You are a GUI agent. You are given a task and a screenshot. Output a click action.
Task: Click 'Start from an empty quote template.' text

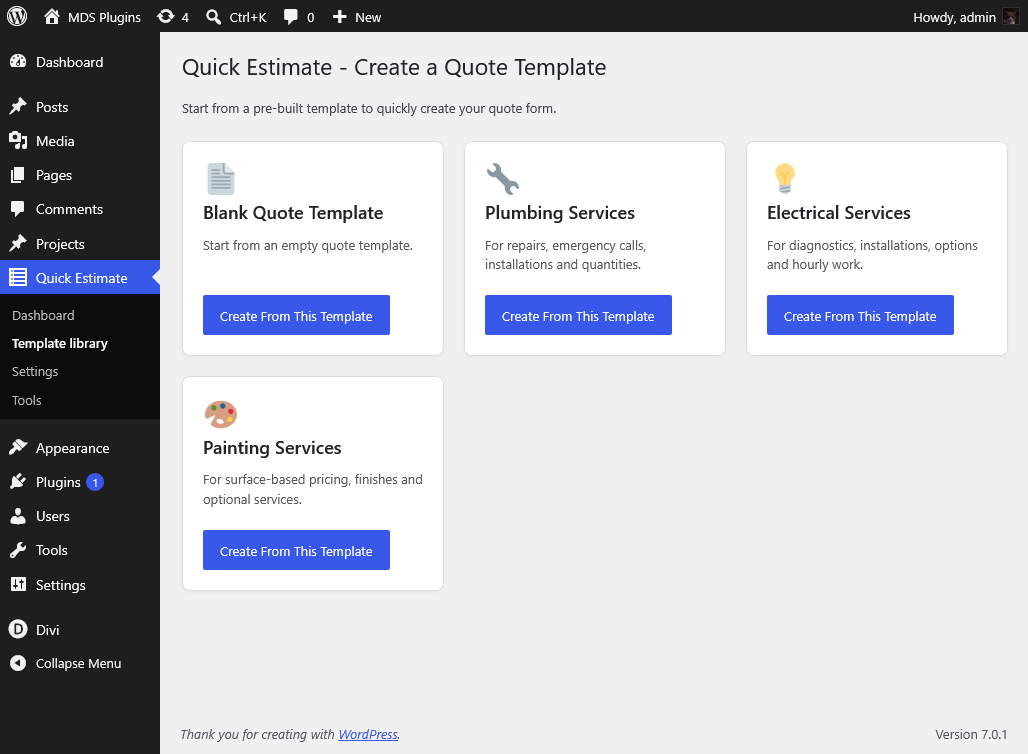(307, 246)
